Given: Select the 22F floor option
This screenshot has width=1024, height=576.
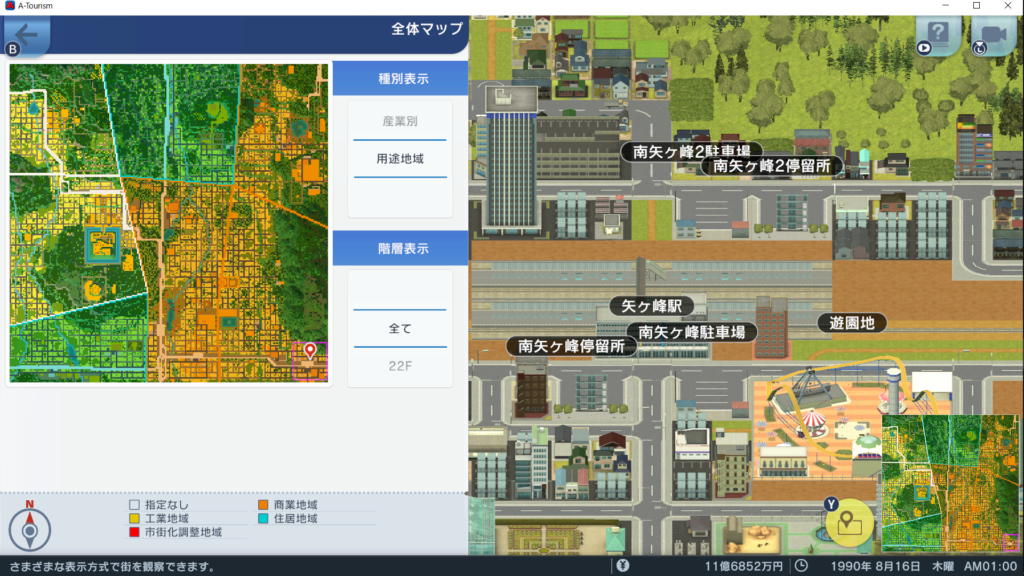Looking at the screenshot, I should [399, 365].
